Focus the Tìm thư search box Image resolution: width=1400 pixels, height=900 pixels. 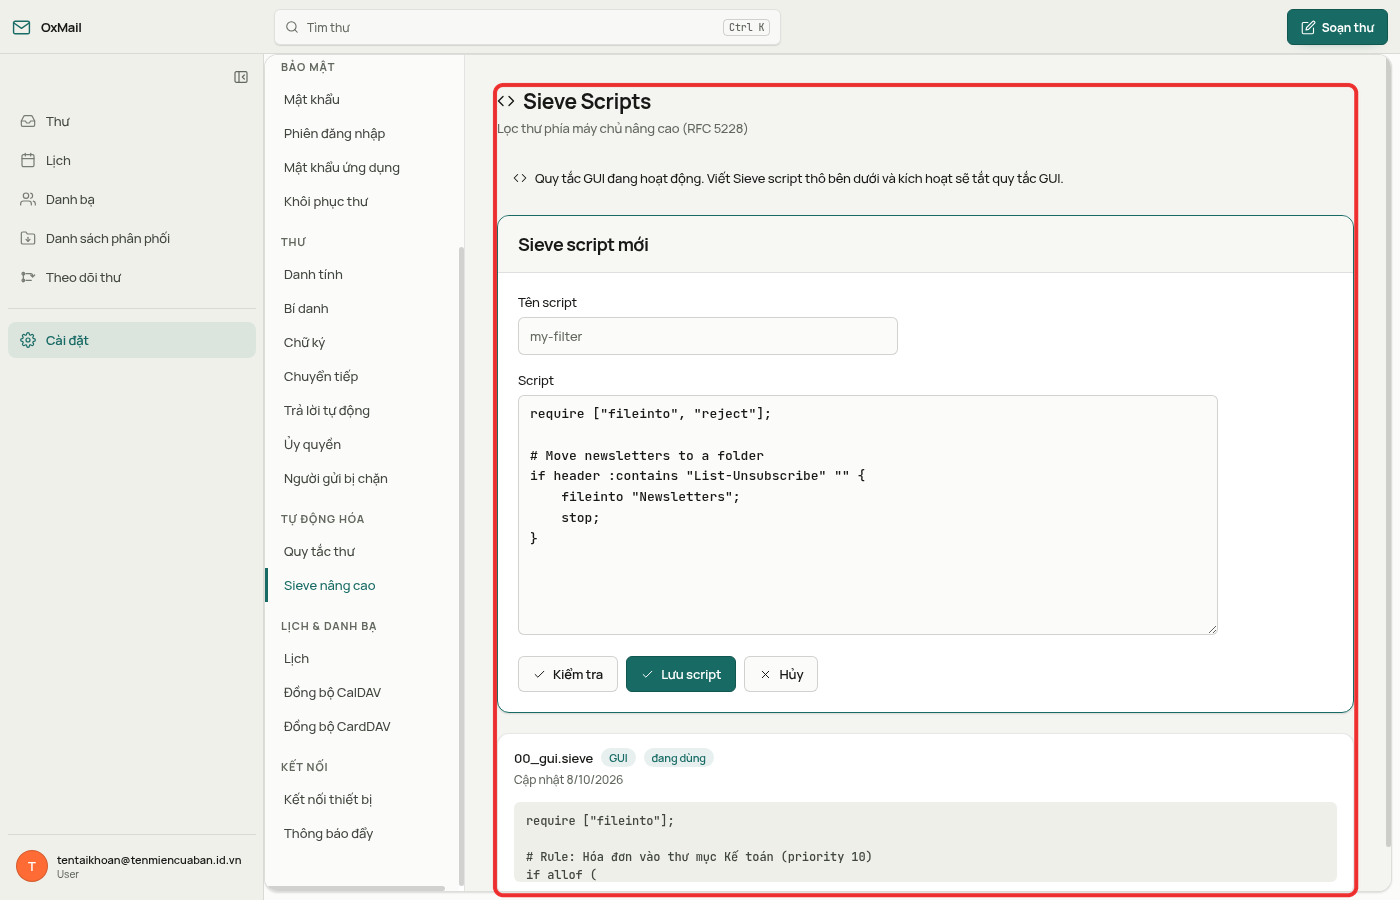tap(527, 27)
